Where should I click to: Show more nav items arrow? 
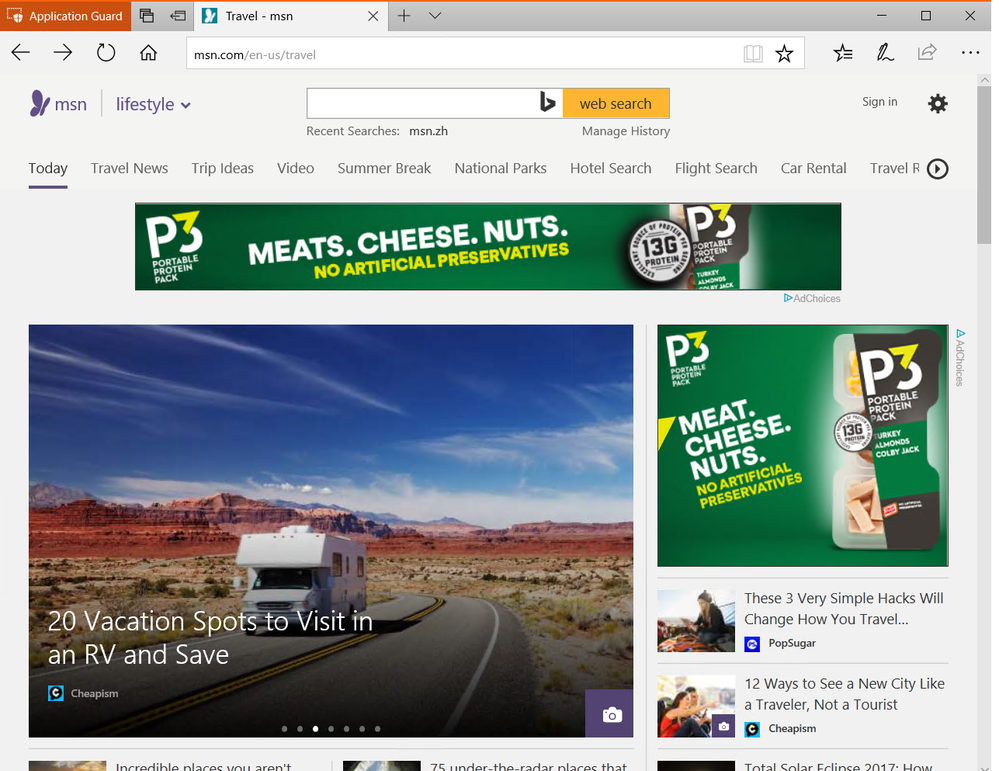[x=937, y=169]
